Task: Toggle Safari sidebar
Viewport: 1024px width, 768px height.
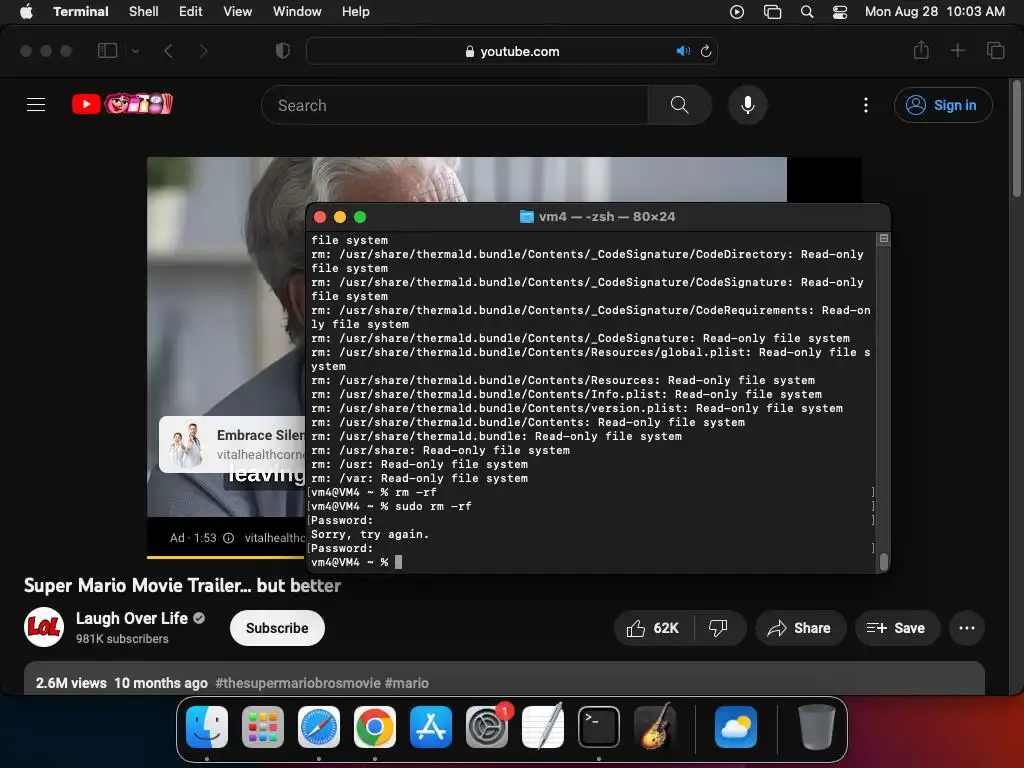Action: point(107,51)
